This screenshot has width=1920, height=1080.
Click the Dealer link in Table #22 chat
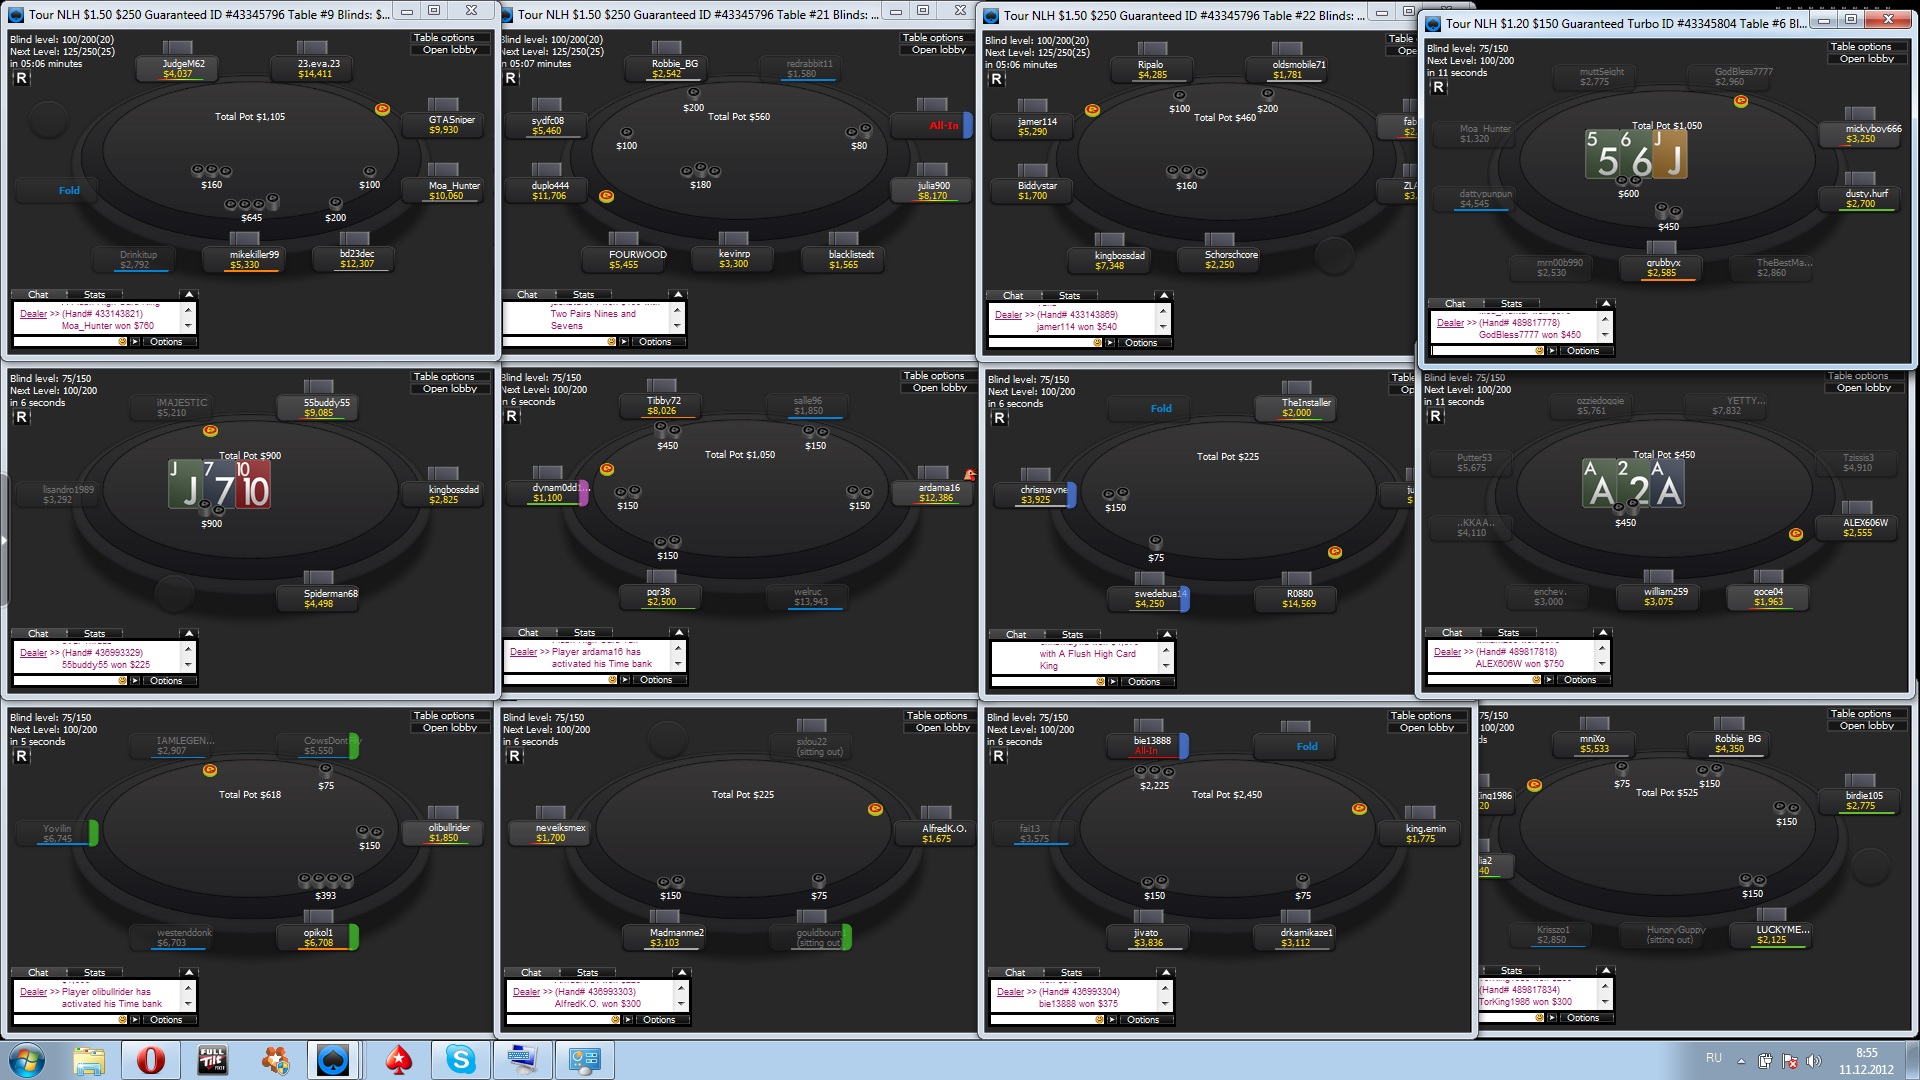click(1008, 315)
